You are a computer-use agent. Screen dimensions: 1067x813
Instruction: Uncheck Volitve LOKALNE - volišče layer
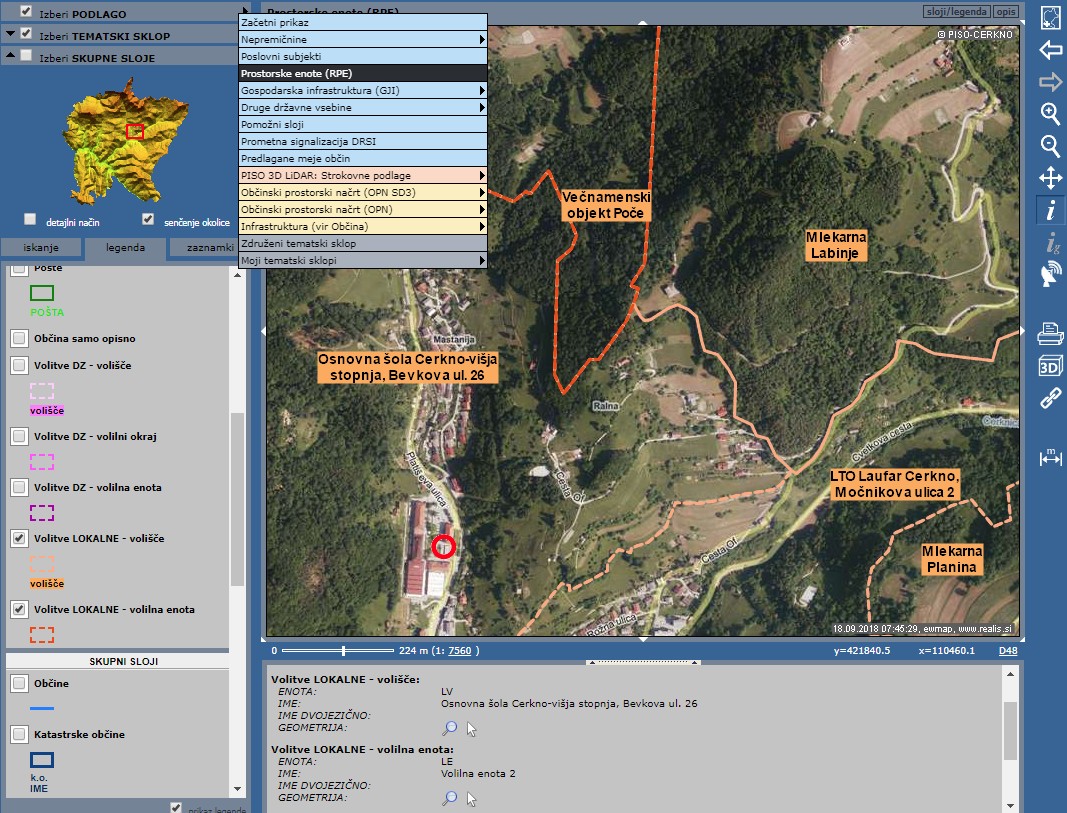pos(19,539)
